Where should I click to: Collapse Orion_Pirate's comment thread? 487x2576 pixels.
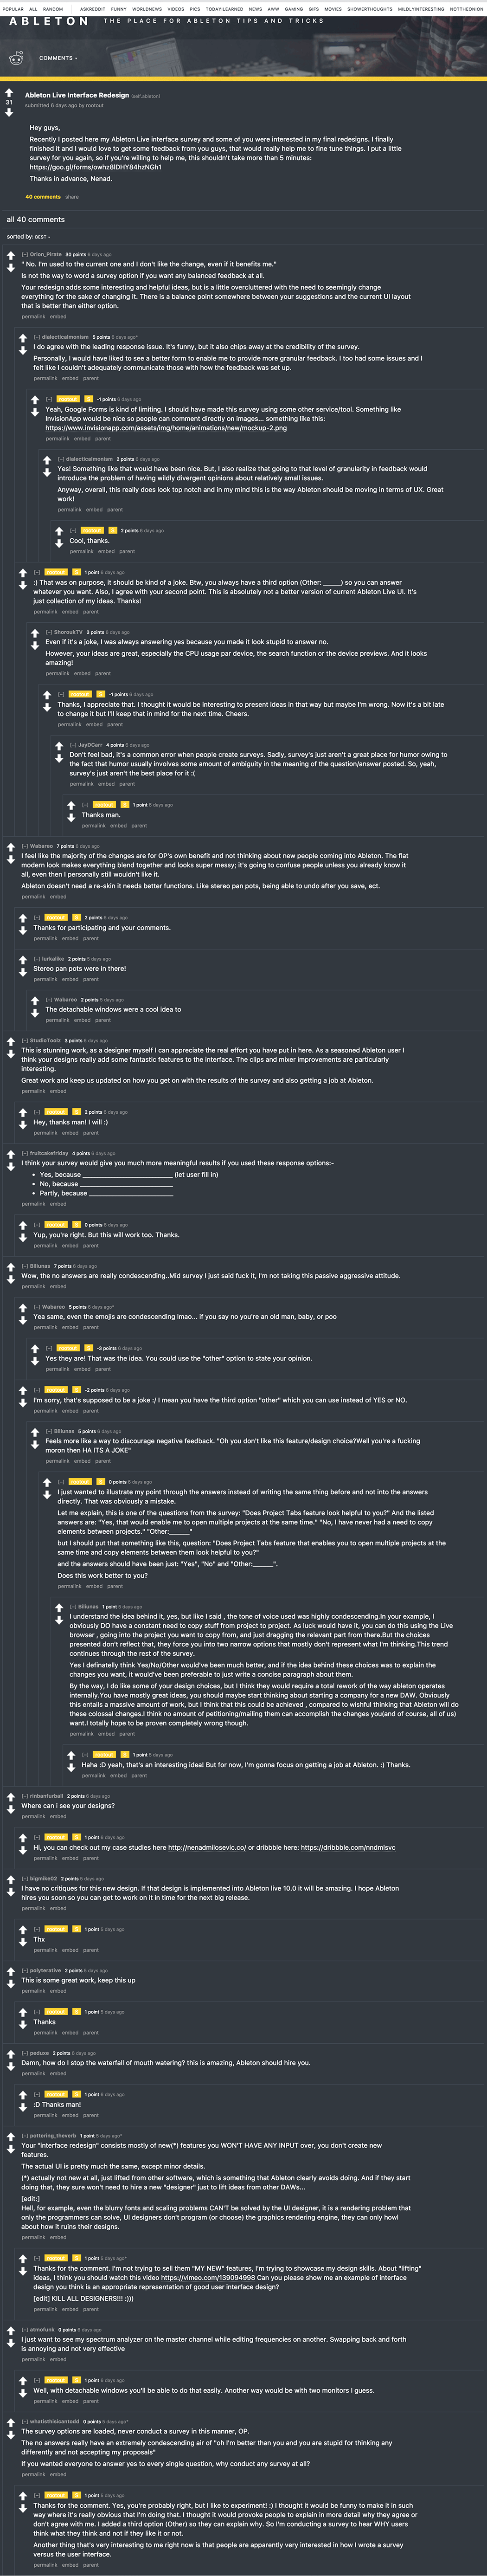click(x=25, y=254)
